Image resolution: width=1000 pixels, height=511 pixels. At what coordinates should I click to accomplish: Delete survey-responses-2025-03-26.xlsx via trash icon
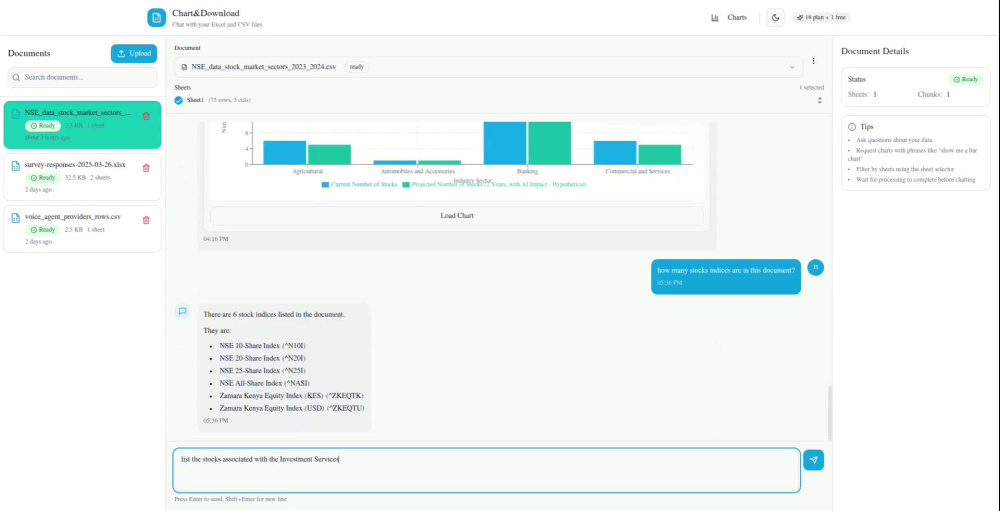(x=146, y=168)
